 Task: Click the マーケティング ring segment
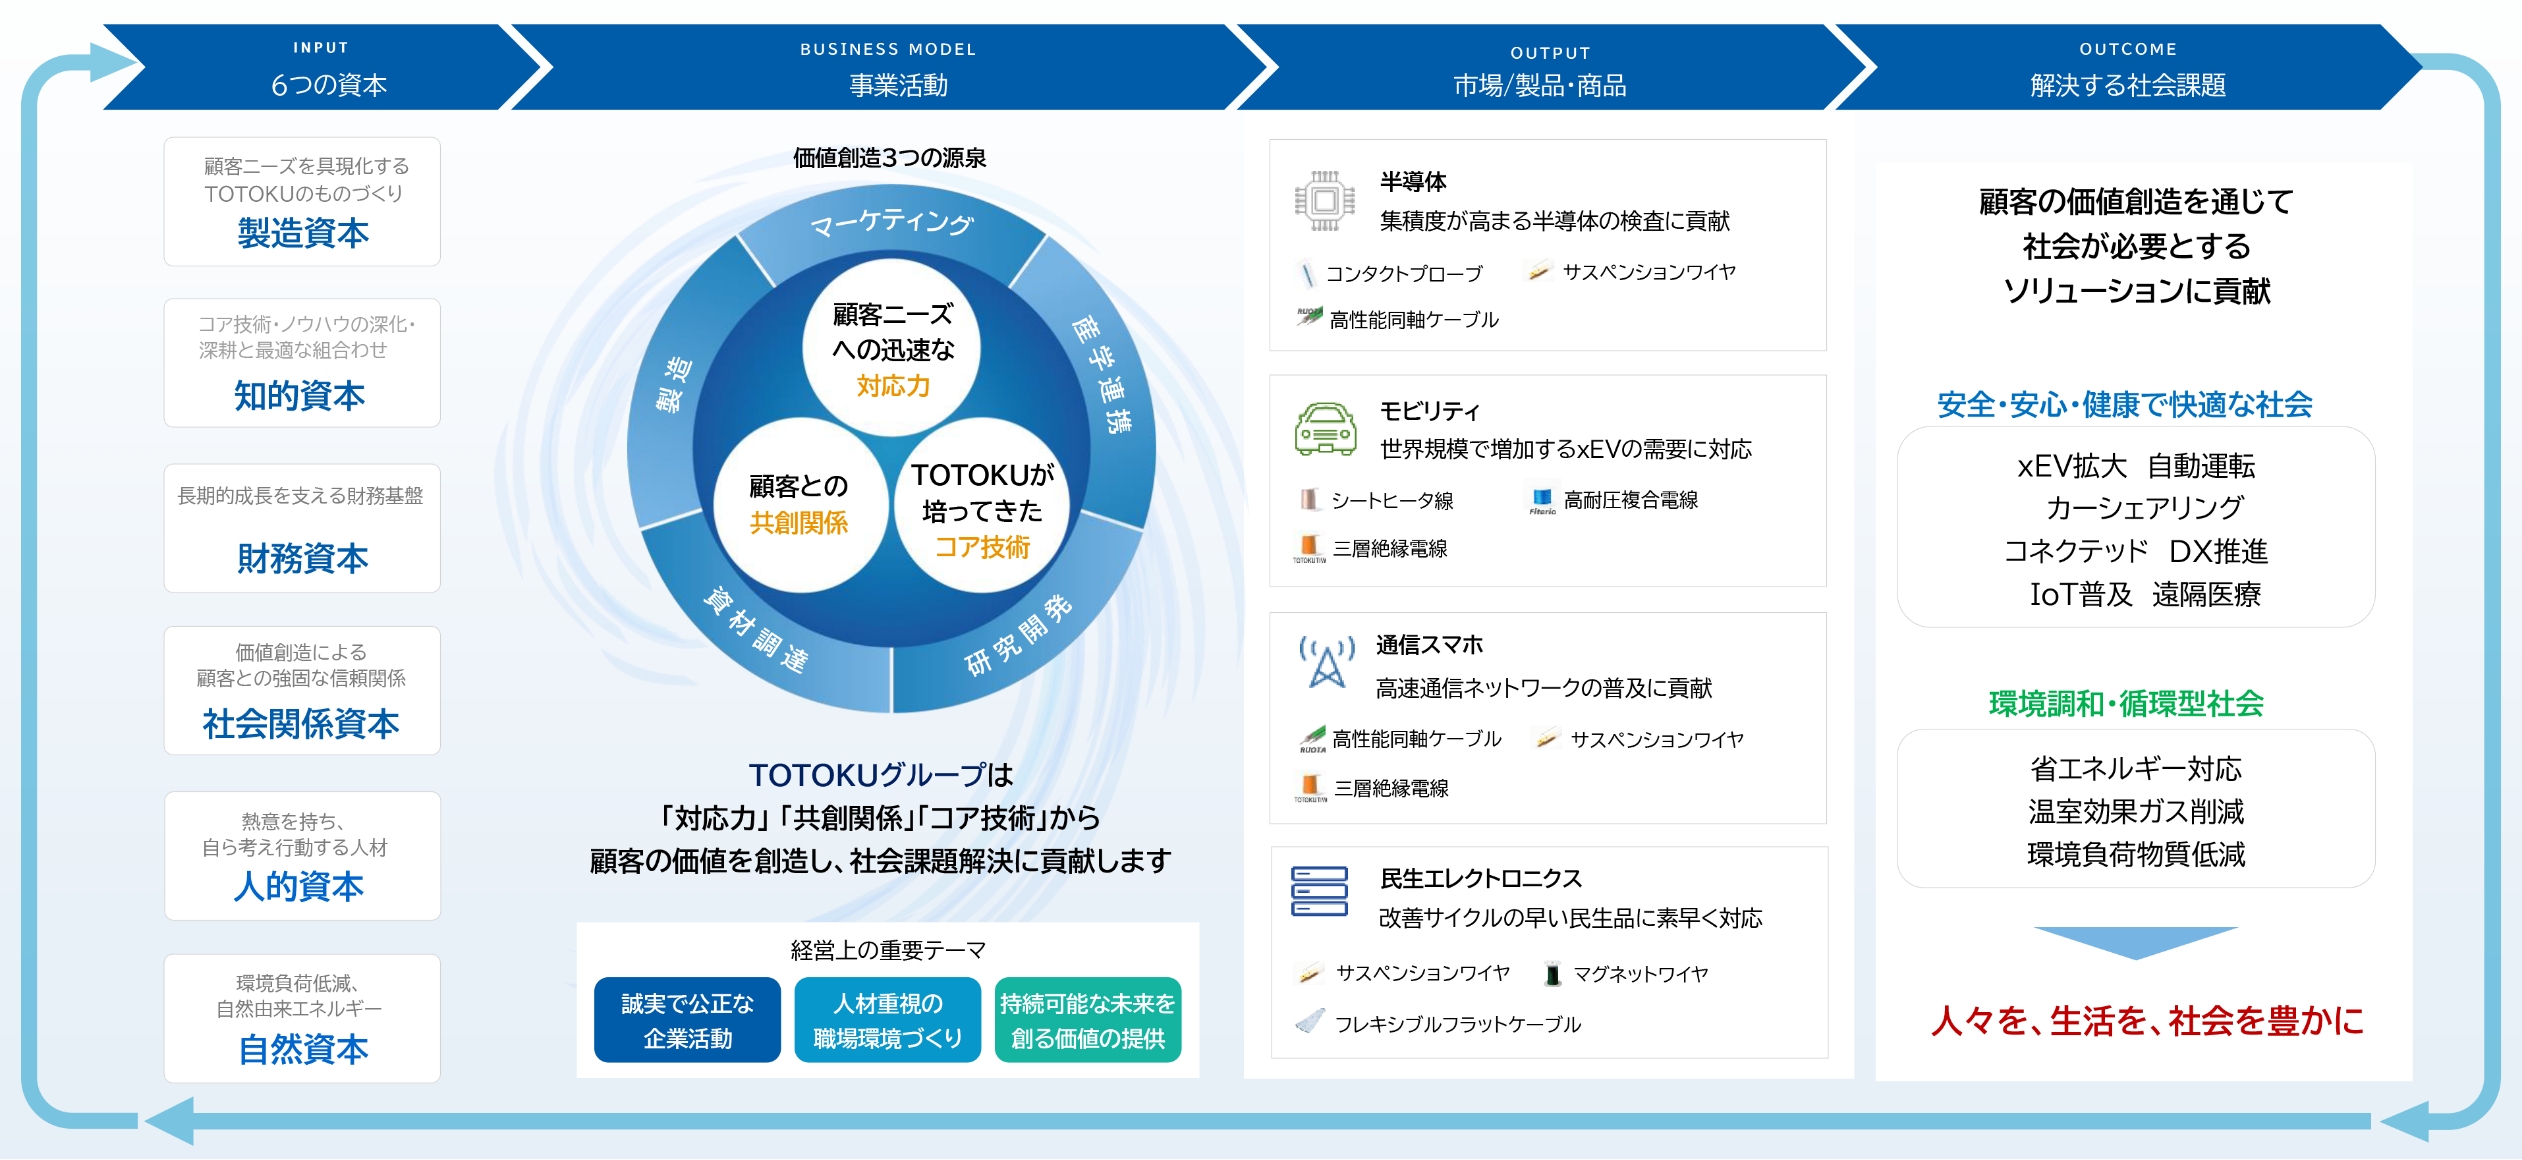click(x=891, y=222)
